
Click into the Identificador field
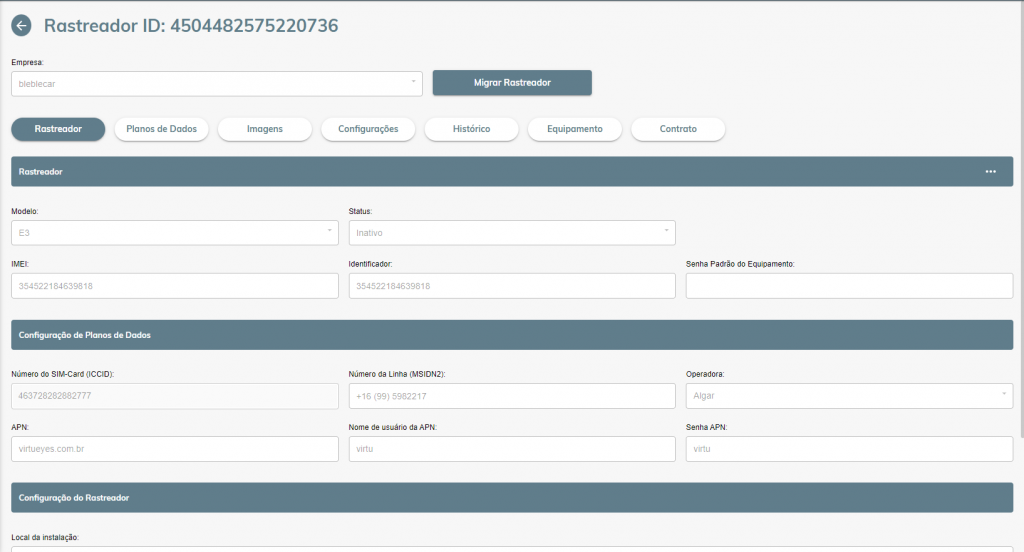click(512, 286)
